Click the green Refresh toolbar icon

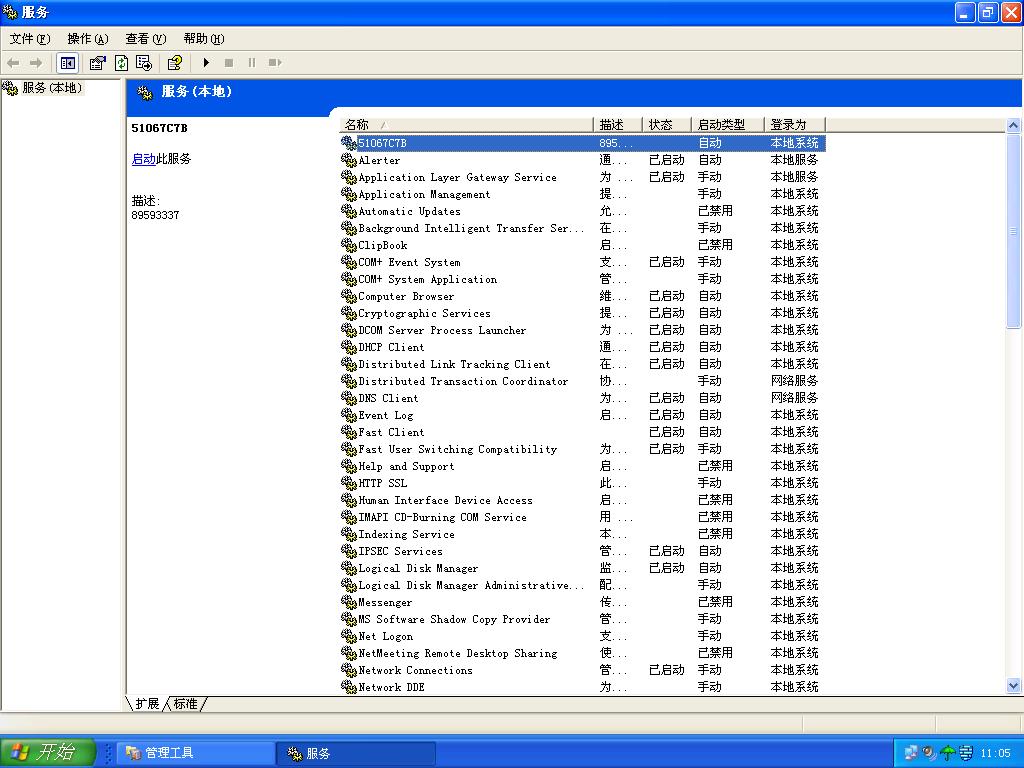coord(121,63)
